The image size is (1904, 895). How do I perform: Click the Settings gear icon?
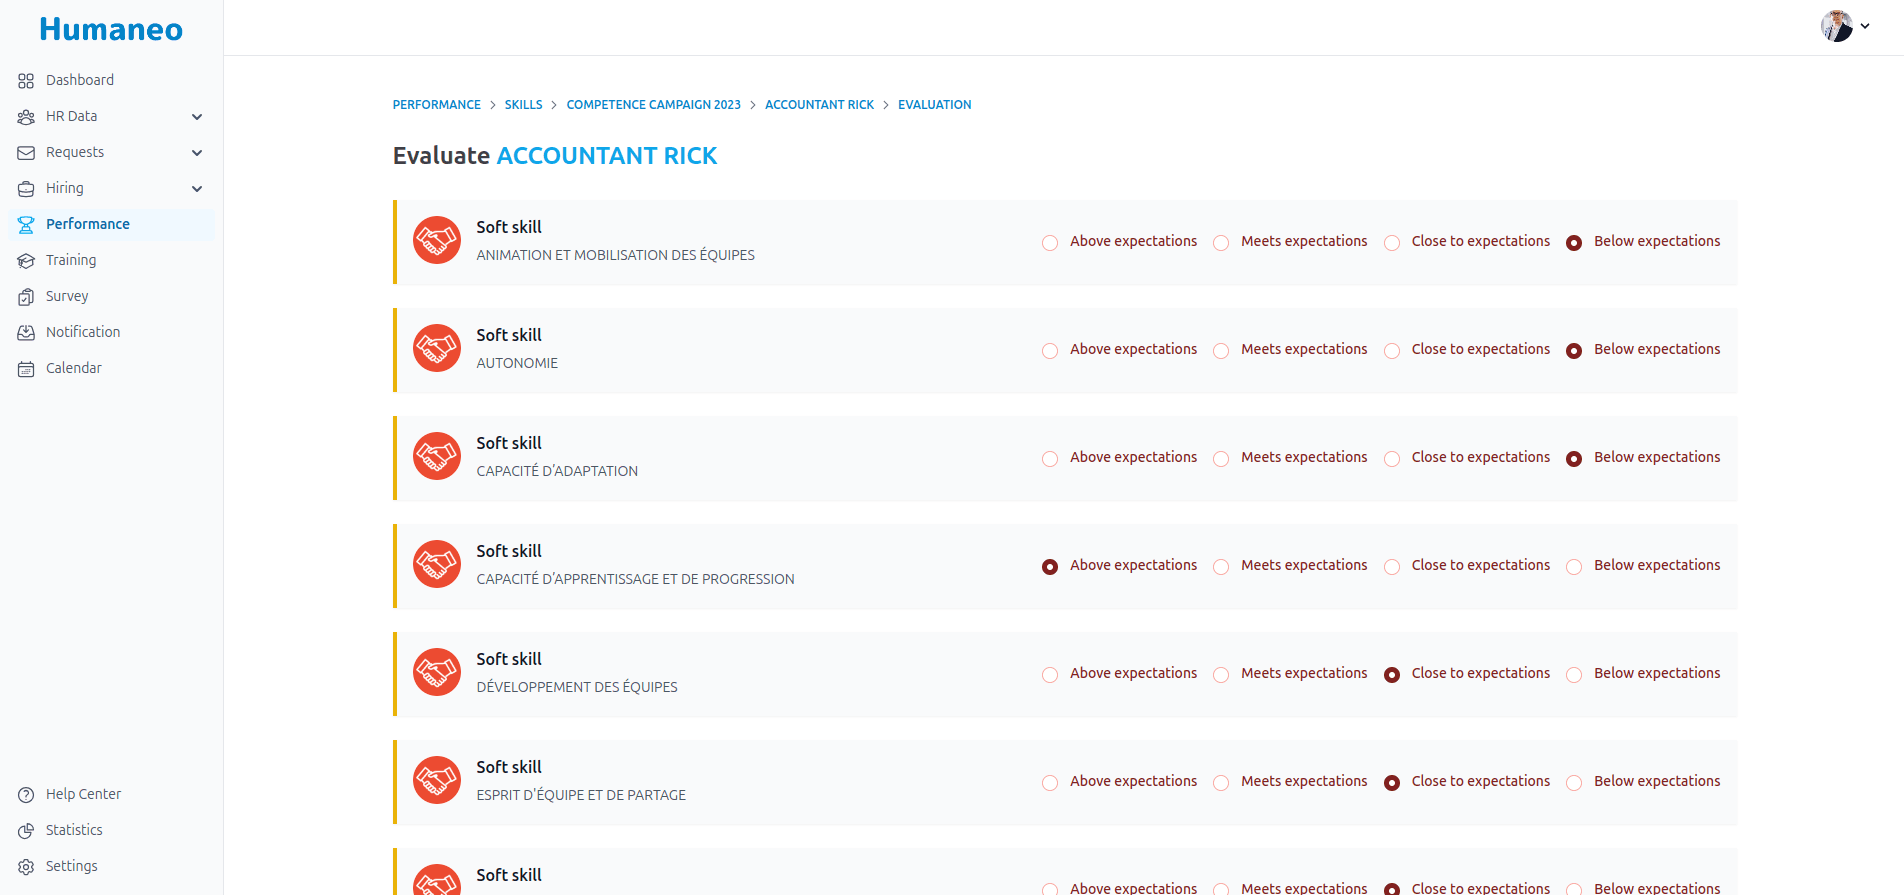click(26, 867)
